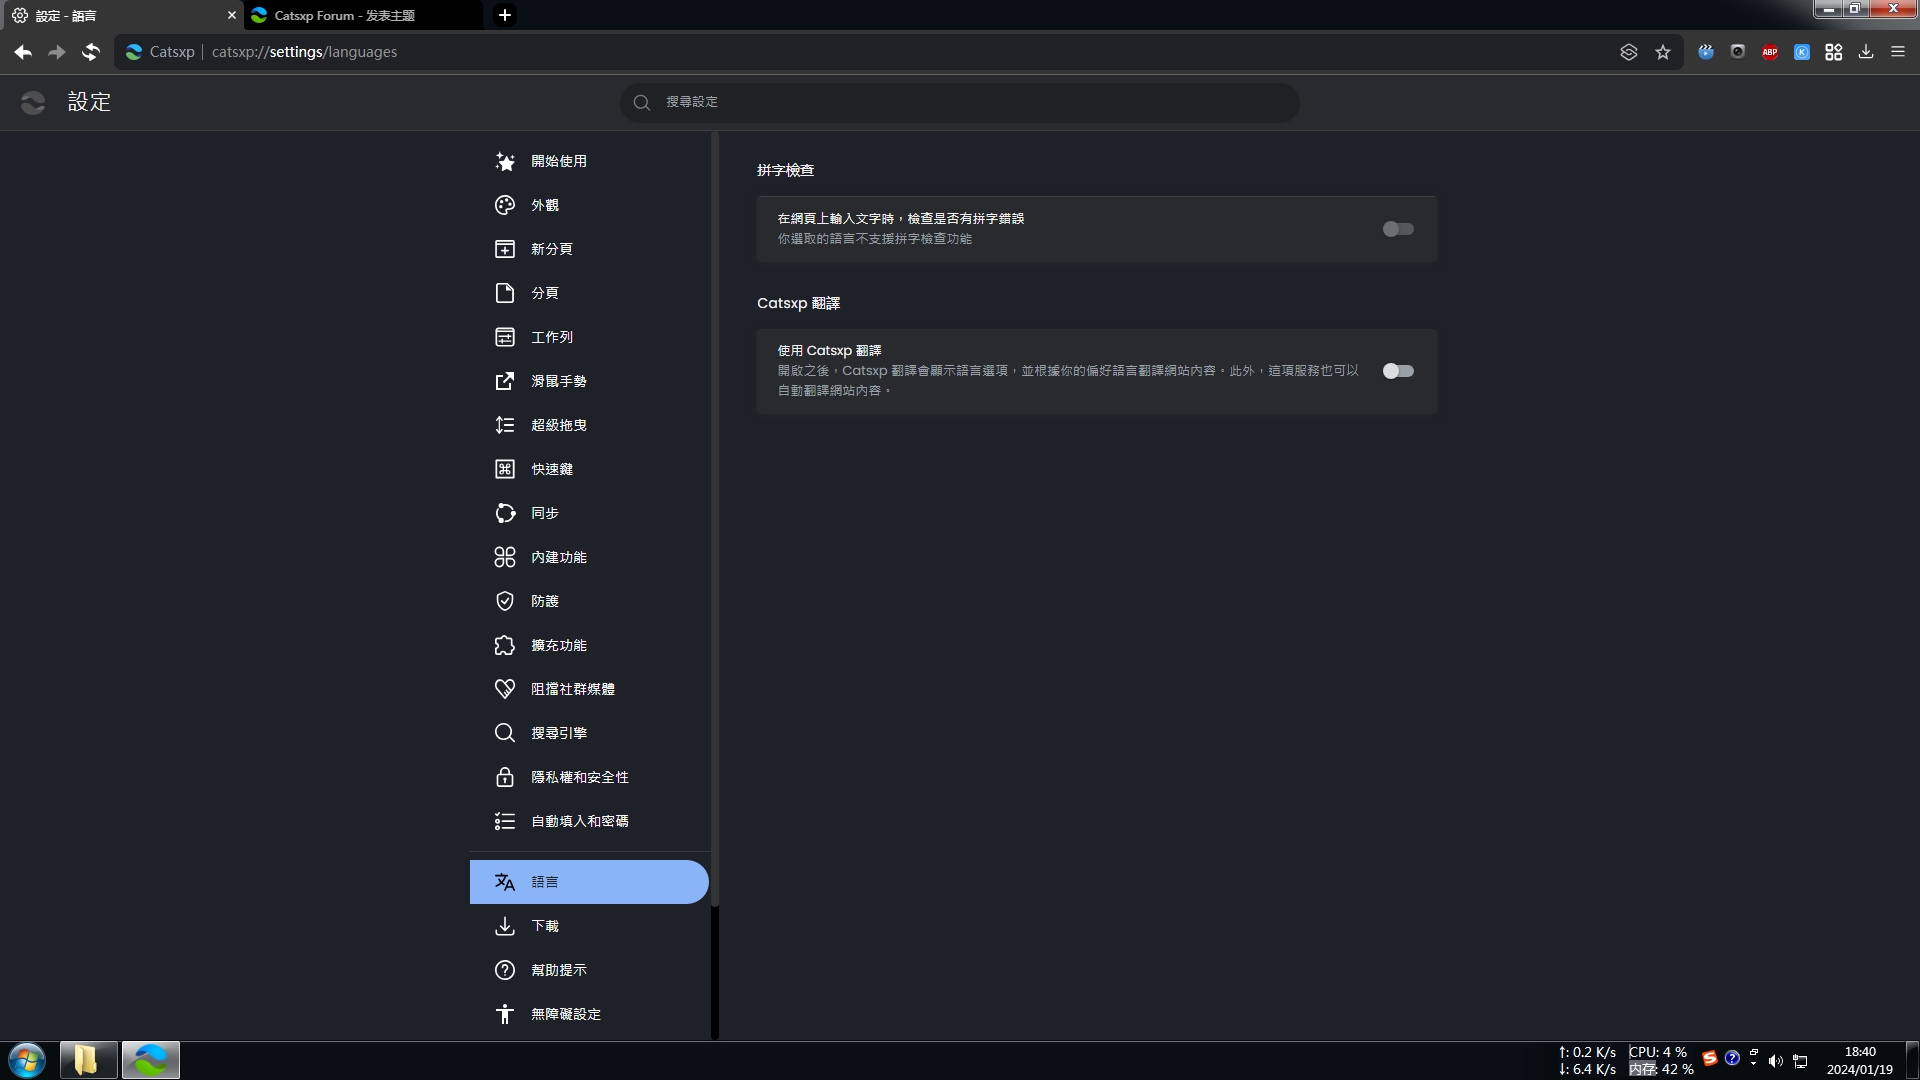Screen dimensions: 1920x1080
Task: Click the ABP extension icon
Action: click(x=1769, y=52)
